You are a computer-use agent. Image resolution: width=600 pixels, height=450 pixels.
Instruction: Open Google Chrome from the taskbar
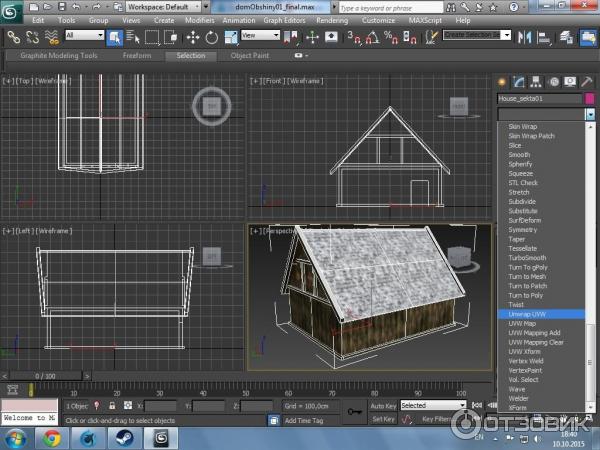click(x=52, y=437)
